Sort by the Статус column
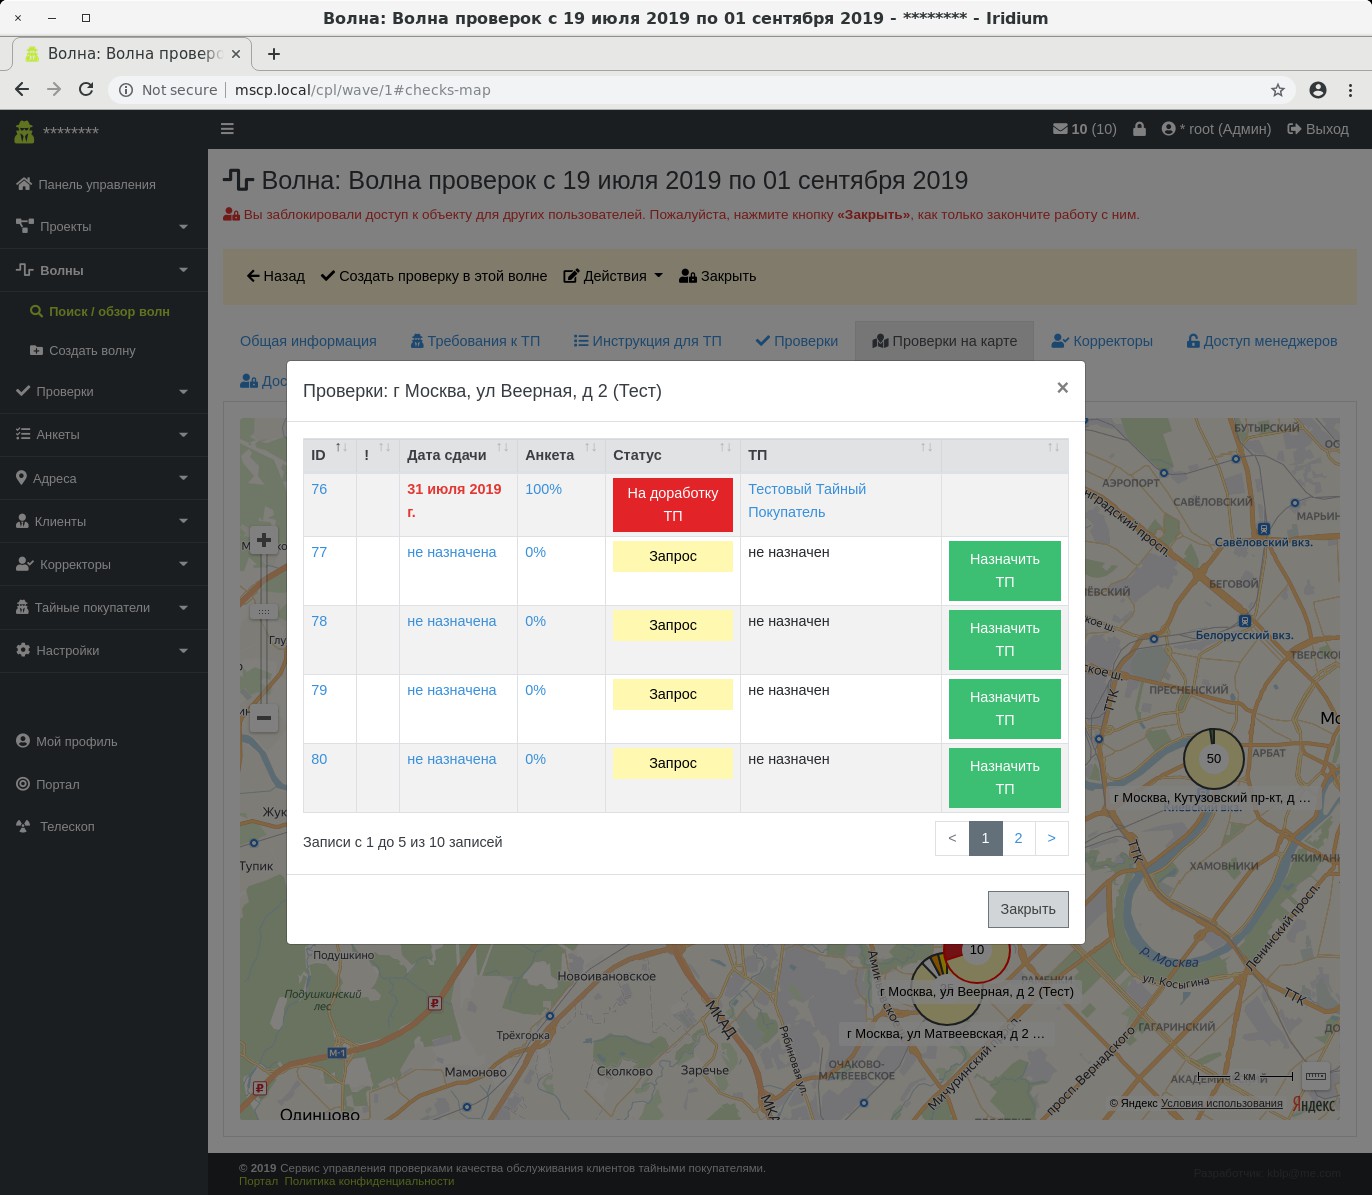The height and width of the screenshot is (1195, 1372). 673,455
